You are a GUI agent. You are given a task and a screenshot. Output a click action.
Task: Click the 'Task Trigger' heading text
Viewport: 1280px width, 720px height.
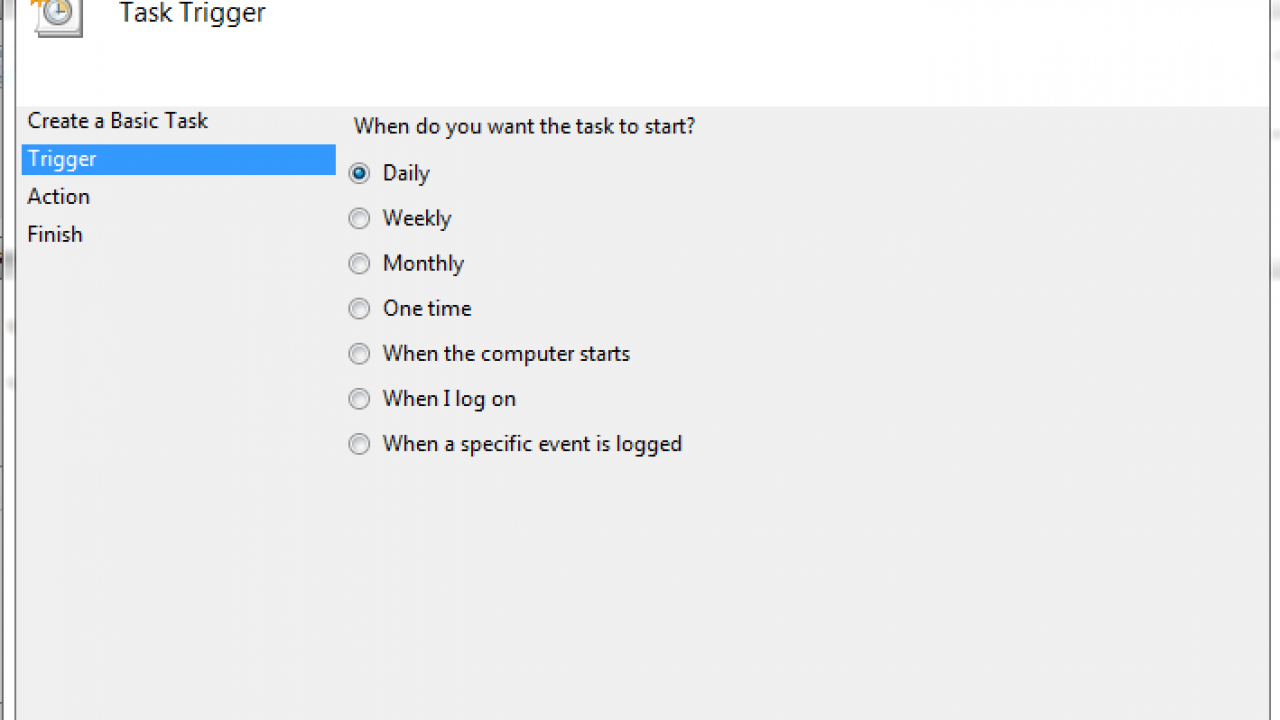(192, 14)
